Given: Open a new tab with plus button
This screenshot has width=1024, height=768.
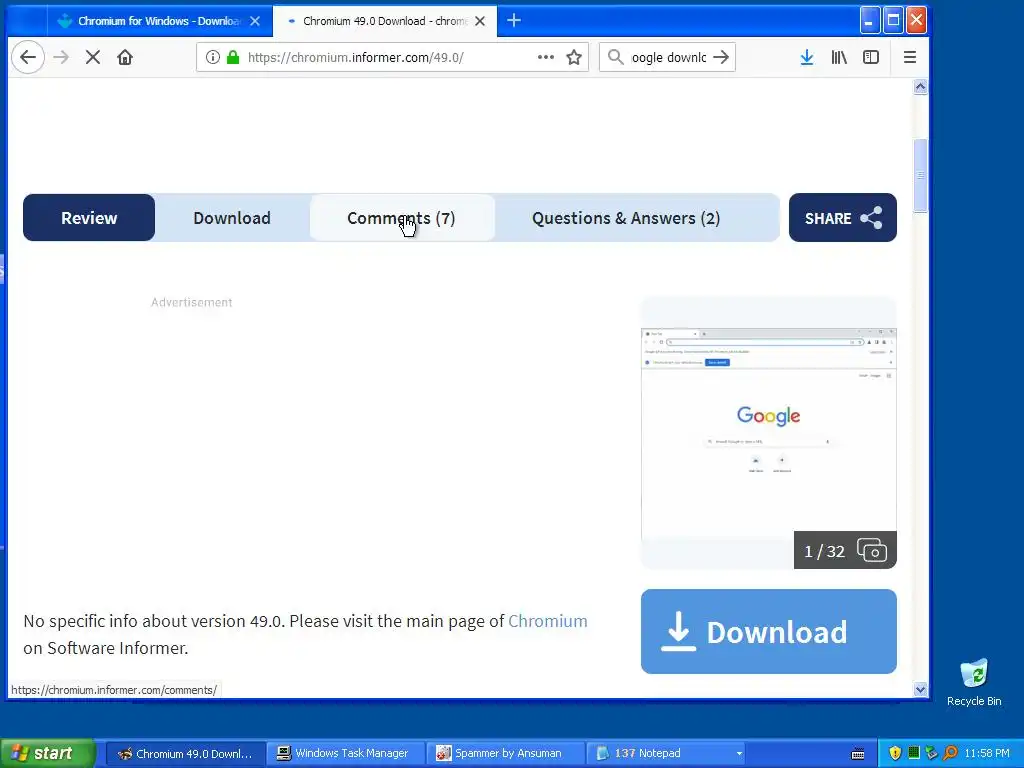Looking at the screenshot, I should tap(514, 21).
